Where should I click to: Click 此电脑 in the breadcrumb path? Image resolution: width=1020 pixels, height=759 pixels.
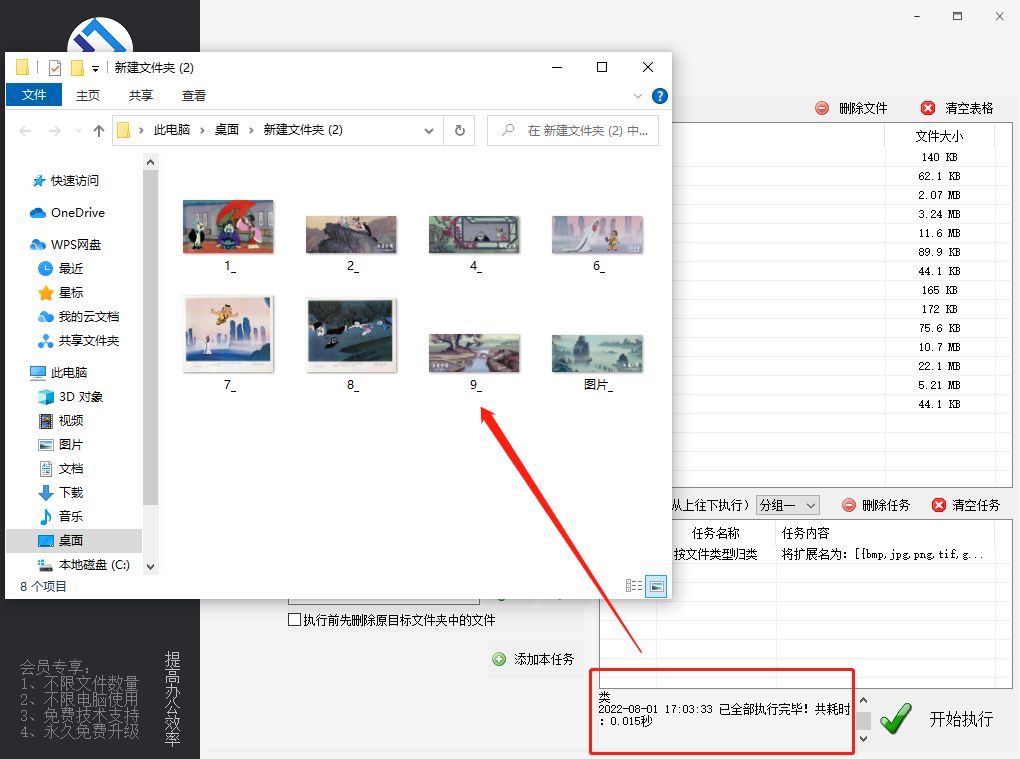pyautogui.click(x=172, y=130)
